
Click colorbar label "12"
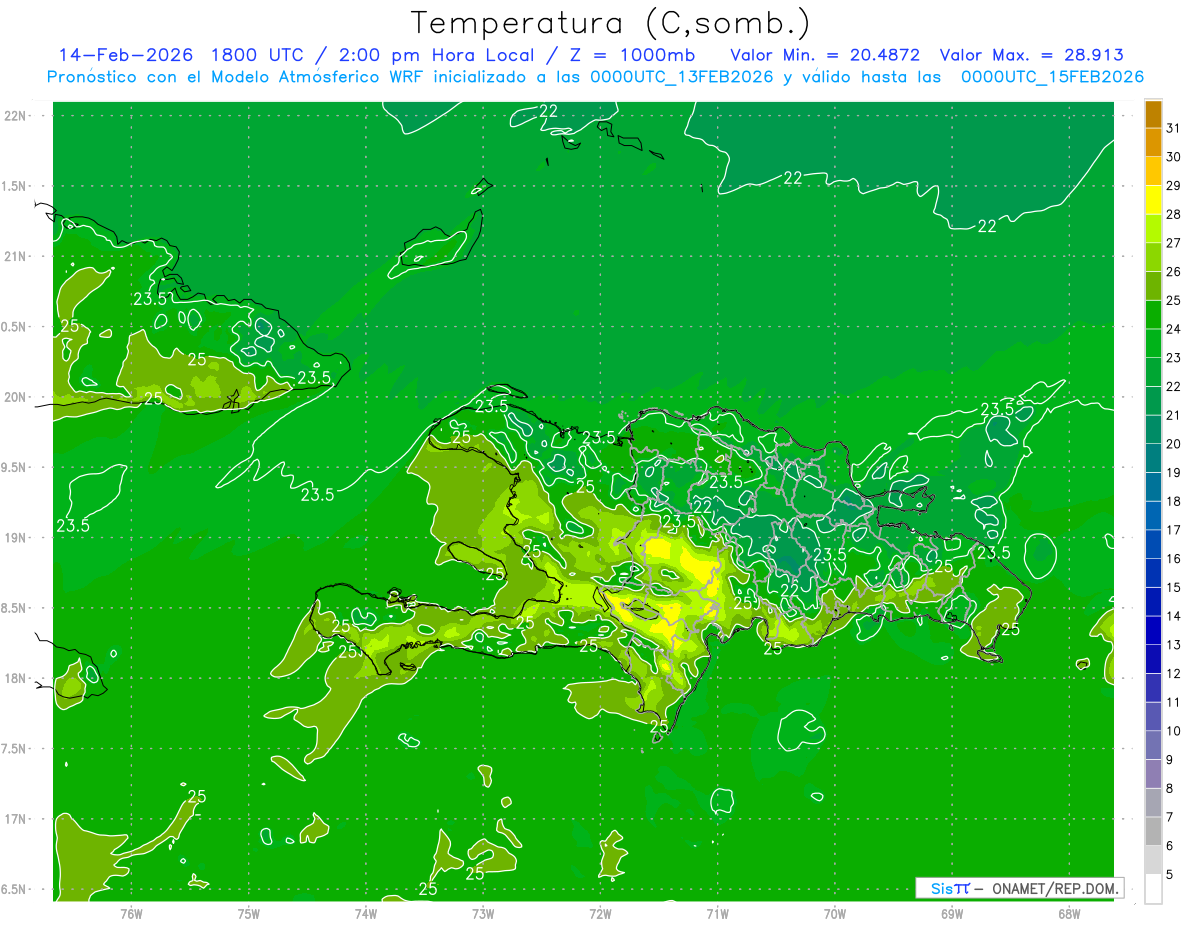click(x=1174, y=674)
